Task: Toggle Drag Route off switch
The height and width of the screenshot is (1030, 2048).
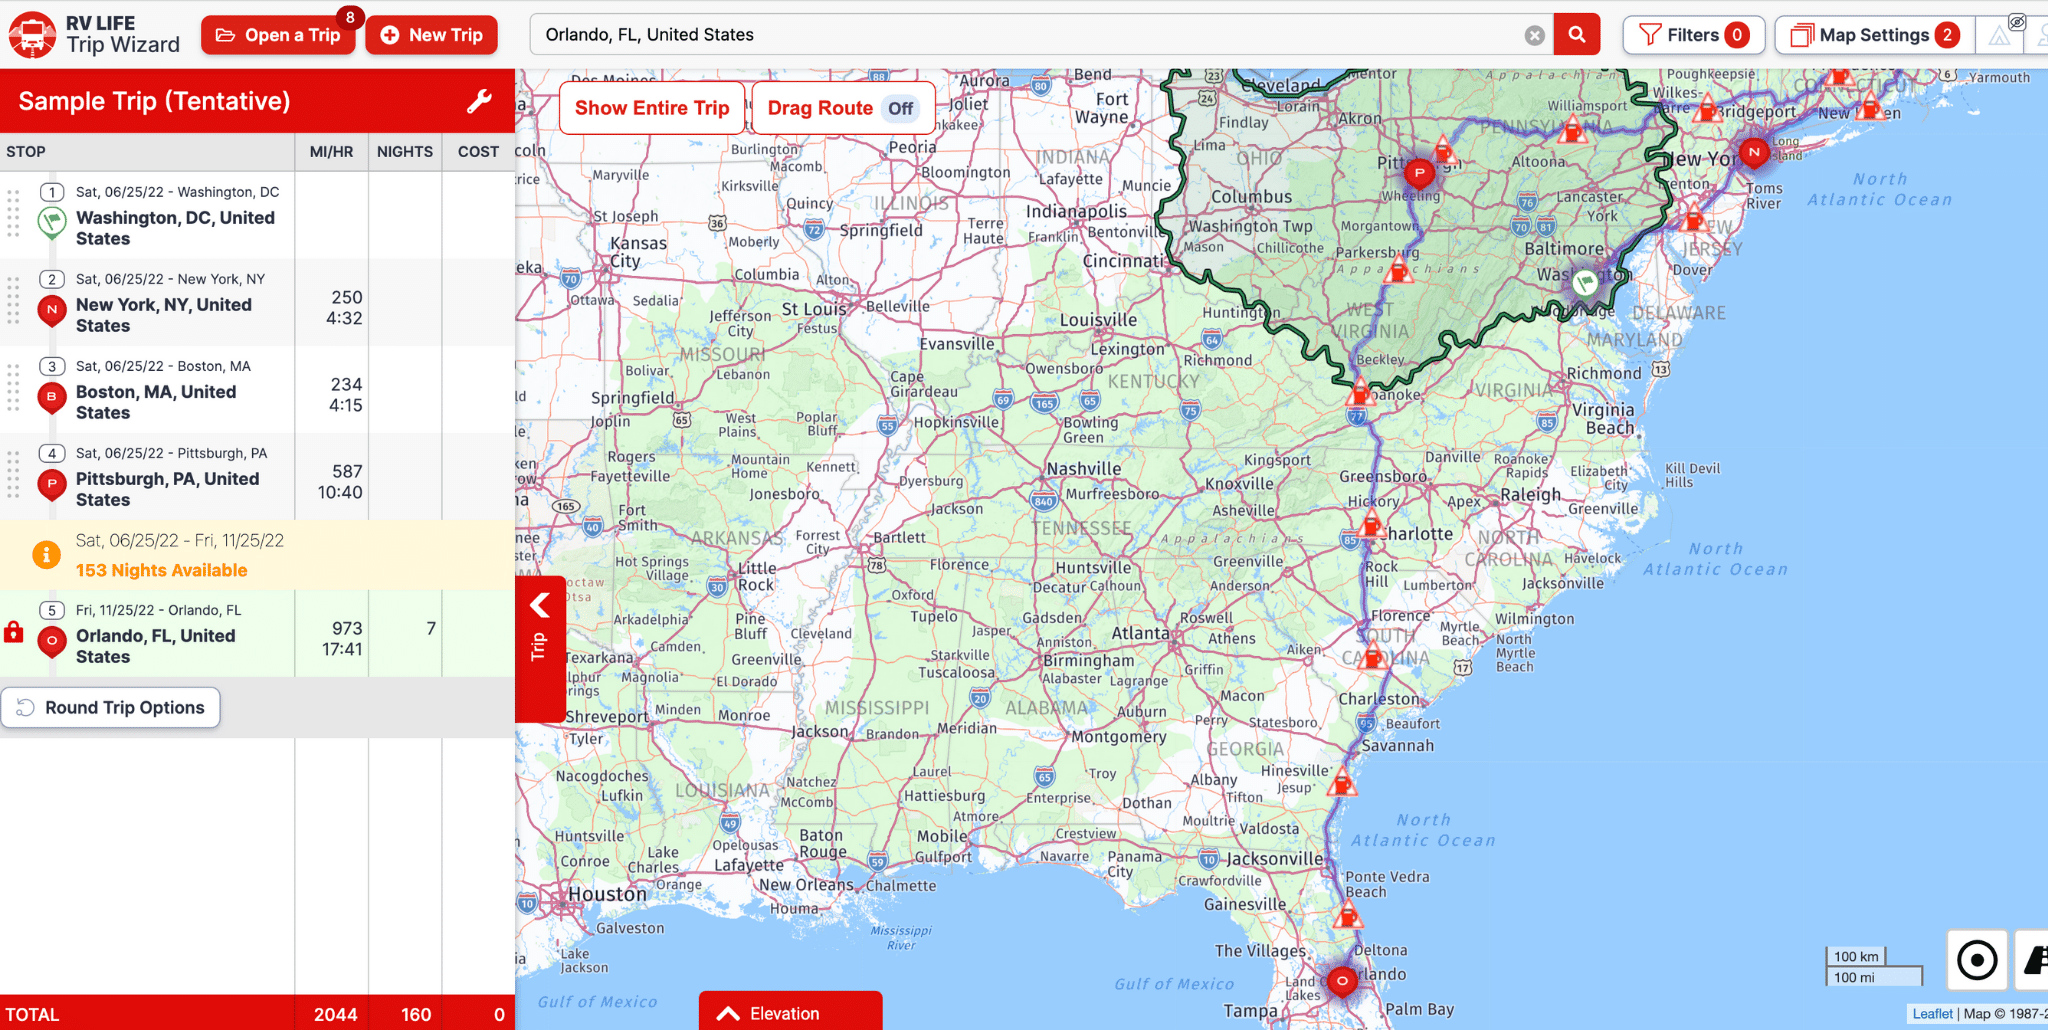Action: [x=900, y=108]
